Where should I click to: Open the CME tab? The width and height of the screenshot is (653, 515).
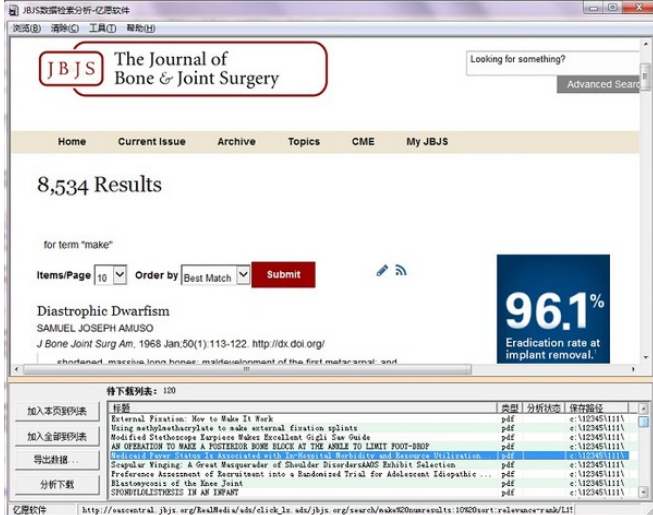(x=363, y=142)
